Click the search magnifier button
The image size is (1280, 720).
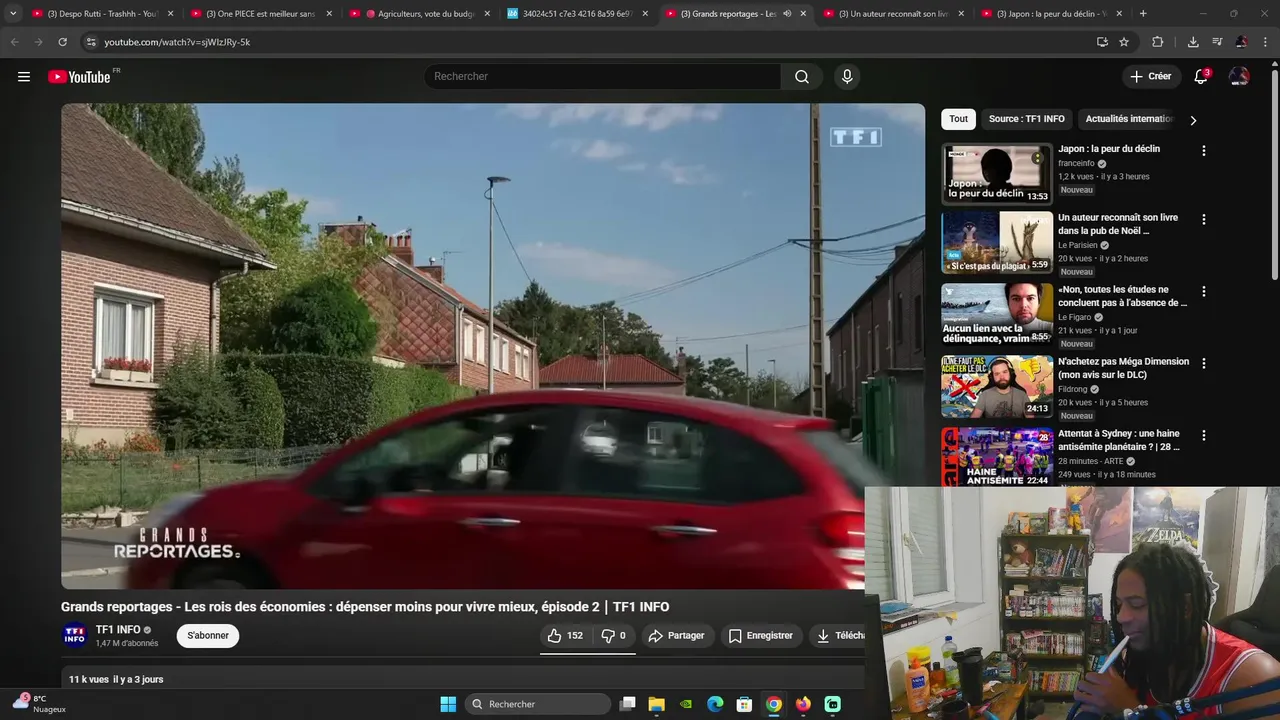(802, 77)
